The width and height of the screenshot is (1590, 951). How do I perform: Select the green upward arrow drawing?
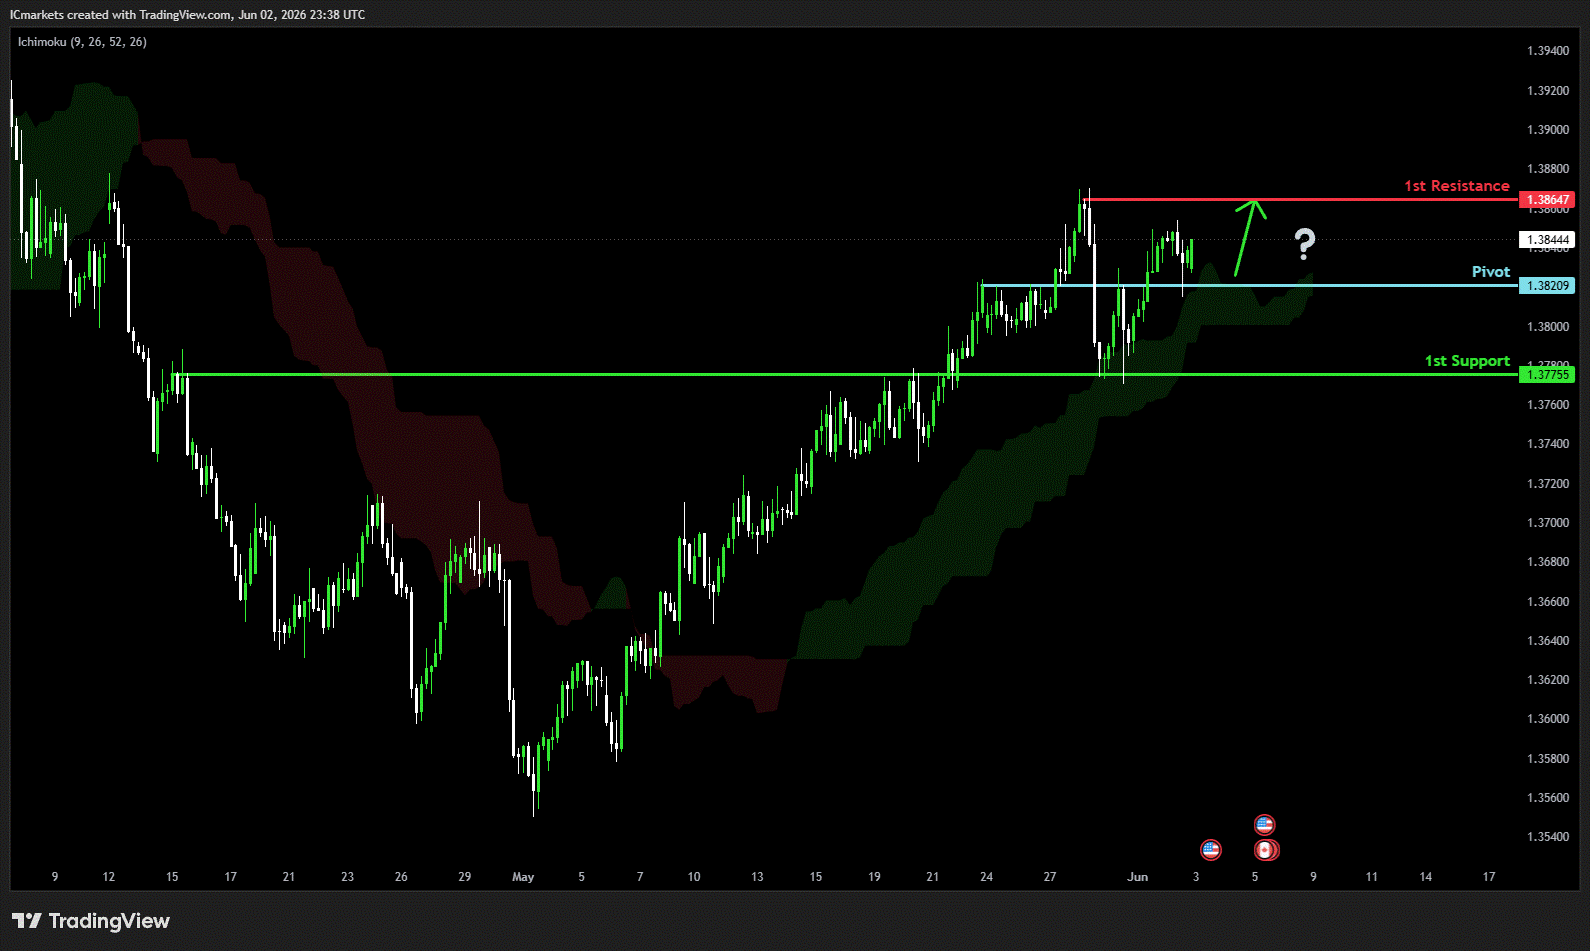tap(1250, 237)
